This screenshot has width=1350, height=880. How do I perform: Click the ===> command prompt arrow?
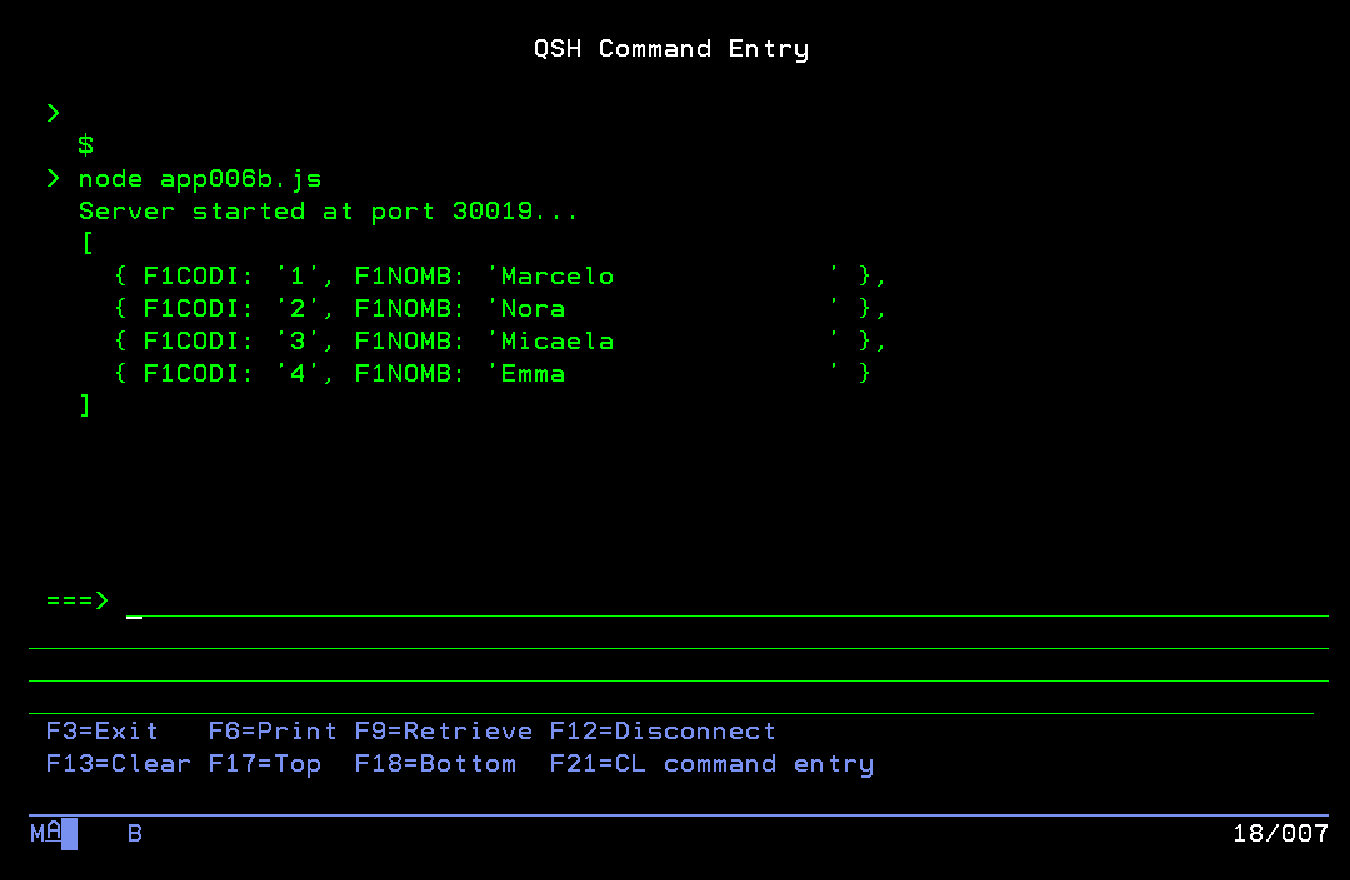(x=76, y=600)
